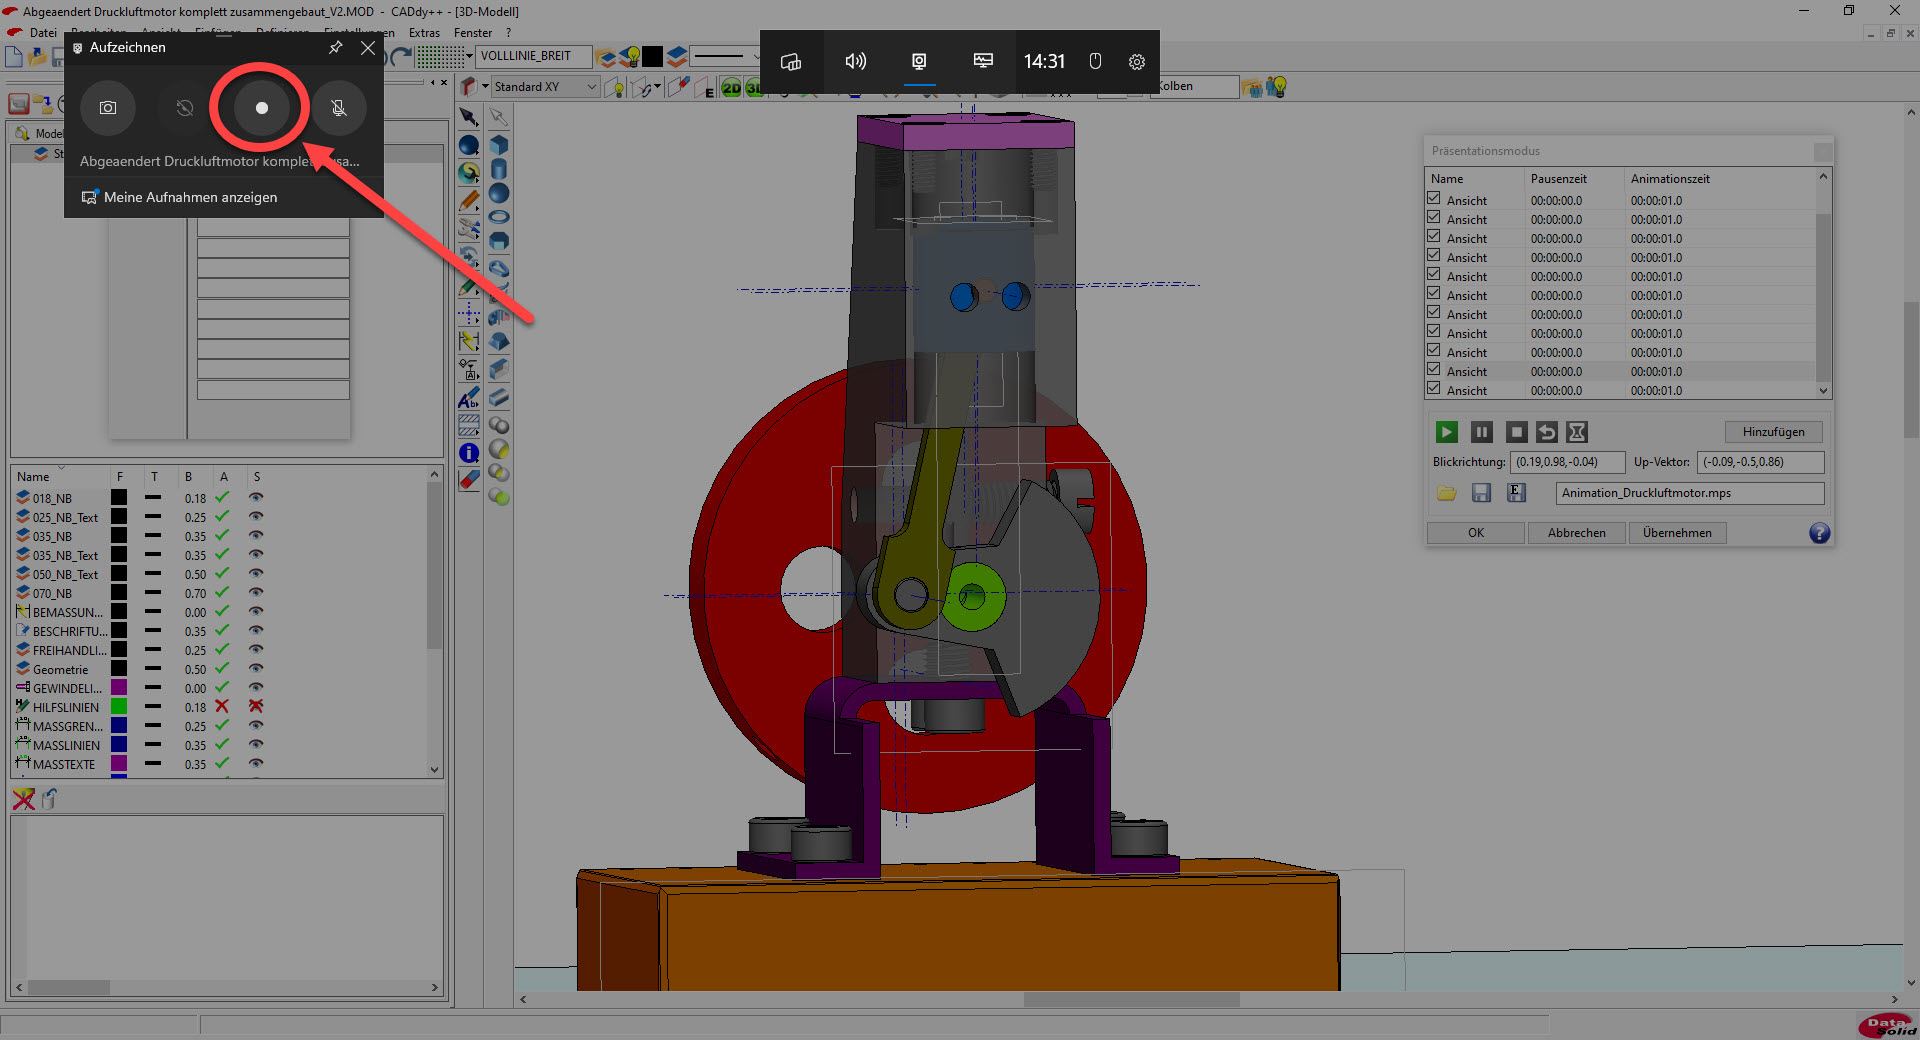Switch to 2D mode
Viewport: 1920px width, 1040px height.
click(731, 88)
